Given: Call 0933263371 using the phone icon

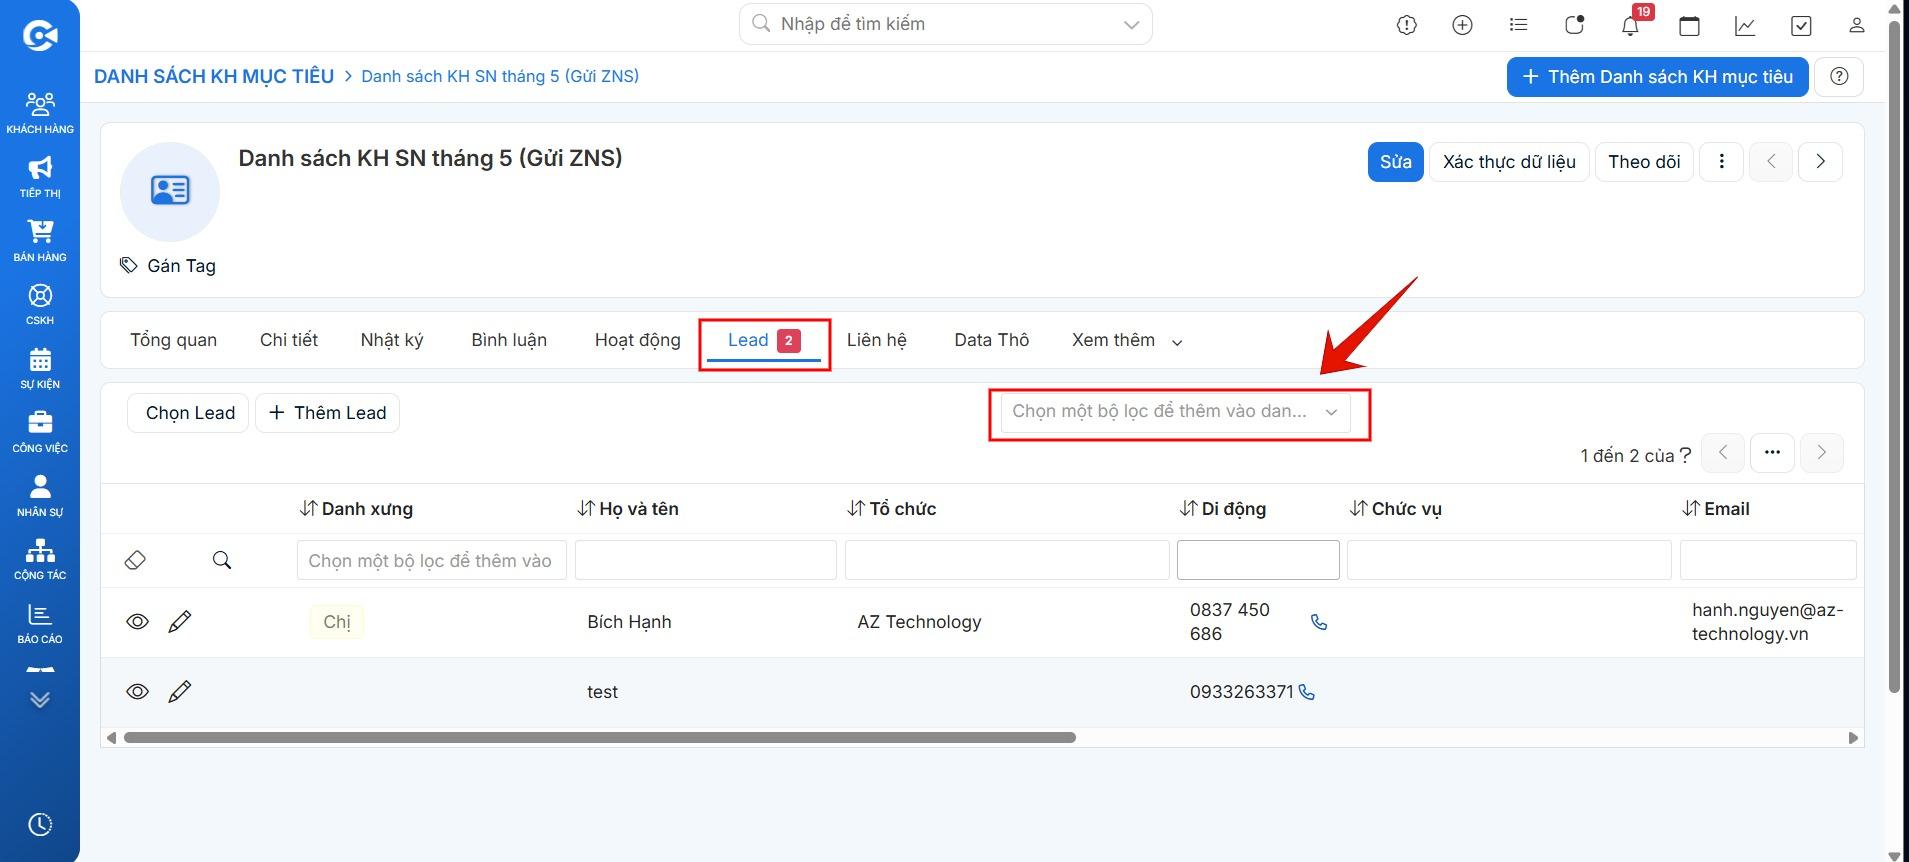Looking at the screenshot, I should point(1306,692).
